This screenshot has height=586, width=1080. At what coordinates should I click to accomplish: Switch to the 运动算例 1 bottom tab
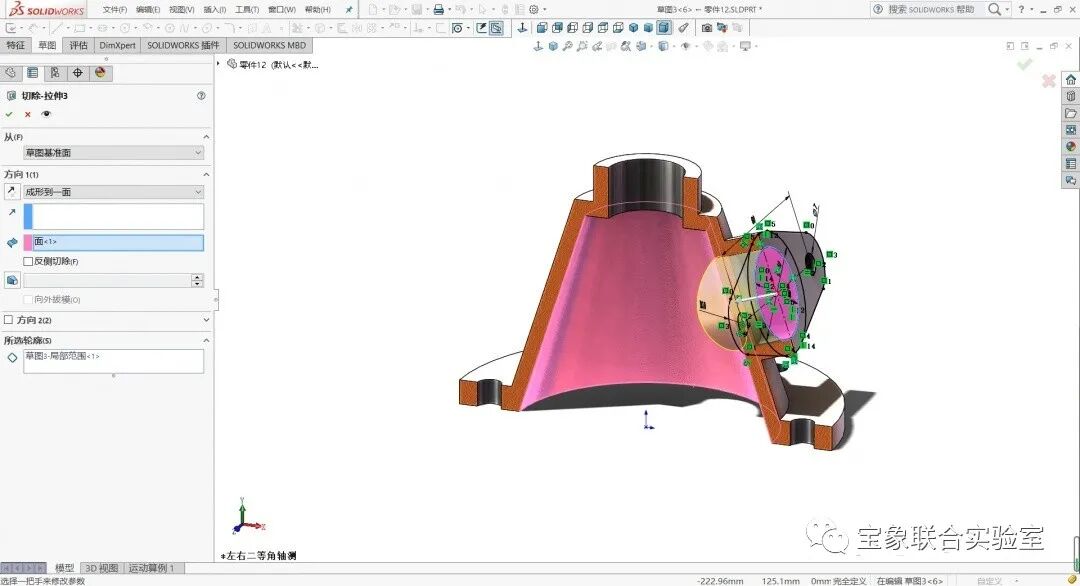coord(152,568)
